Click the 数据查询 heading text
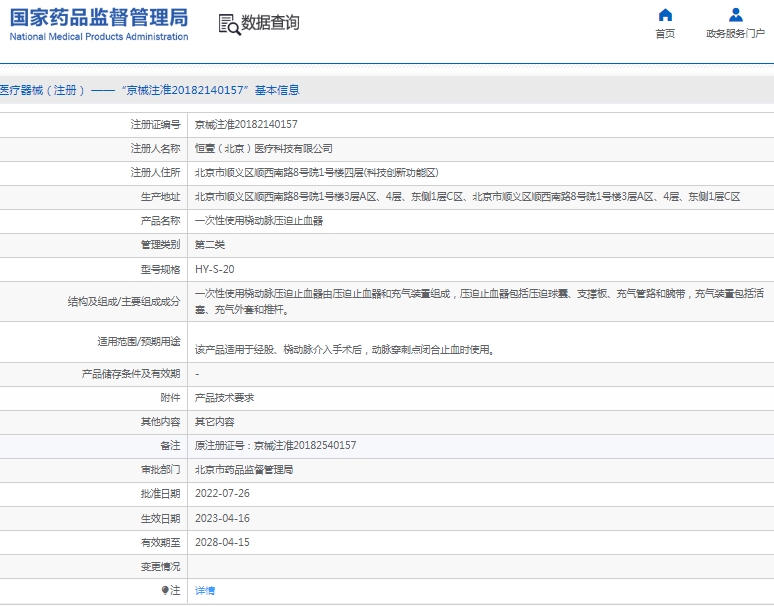Image resolution: width=774 pixels, height=606 pixels. [x=270, y=23]
